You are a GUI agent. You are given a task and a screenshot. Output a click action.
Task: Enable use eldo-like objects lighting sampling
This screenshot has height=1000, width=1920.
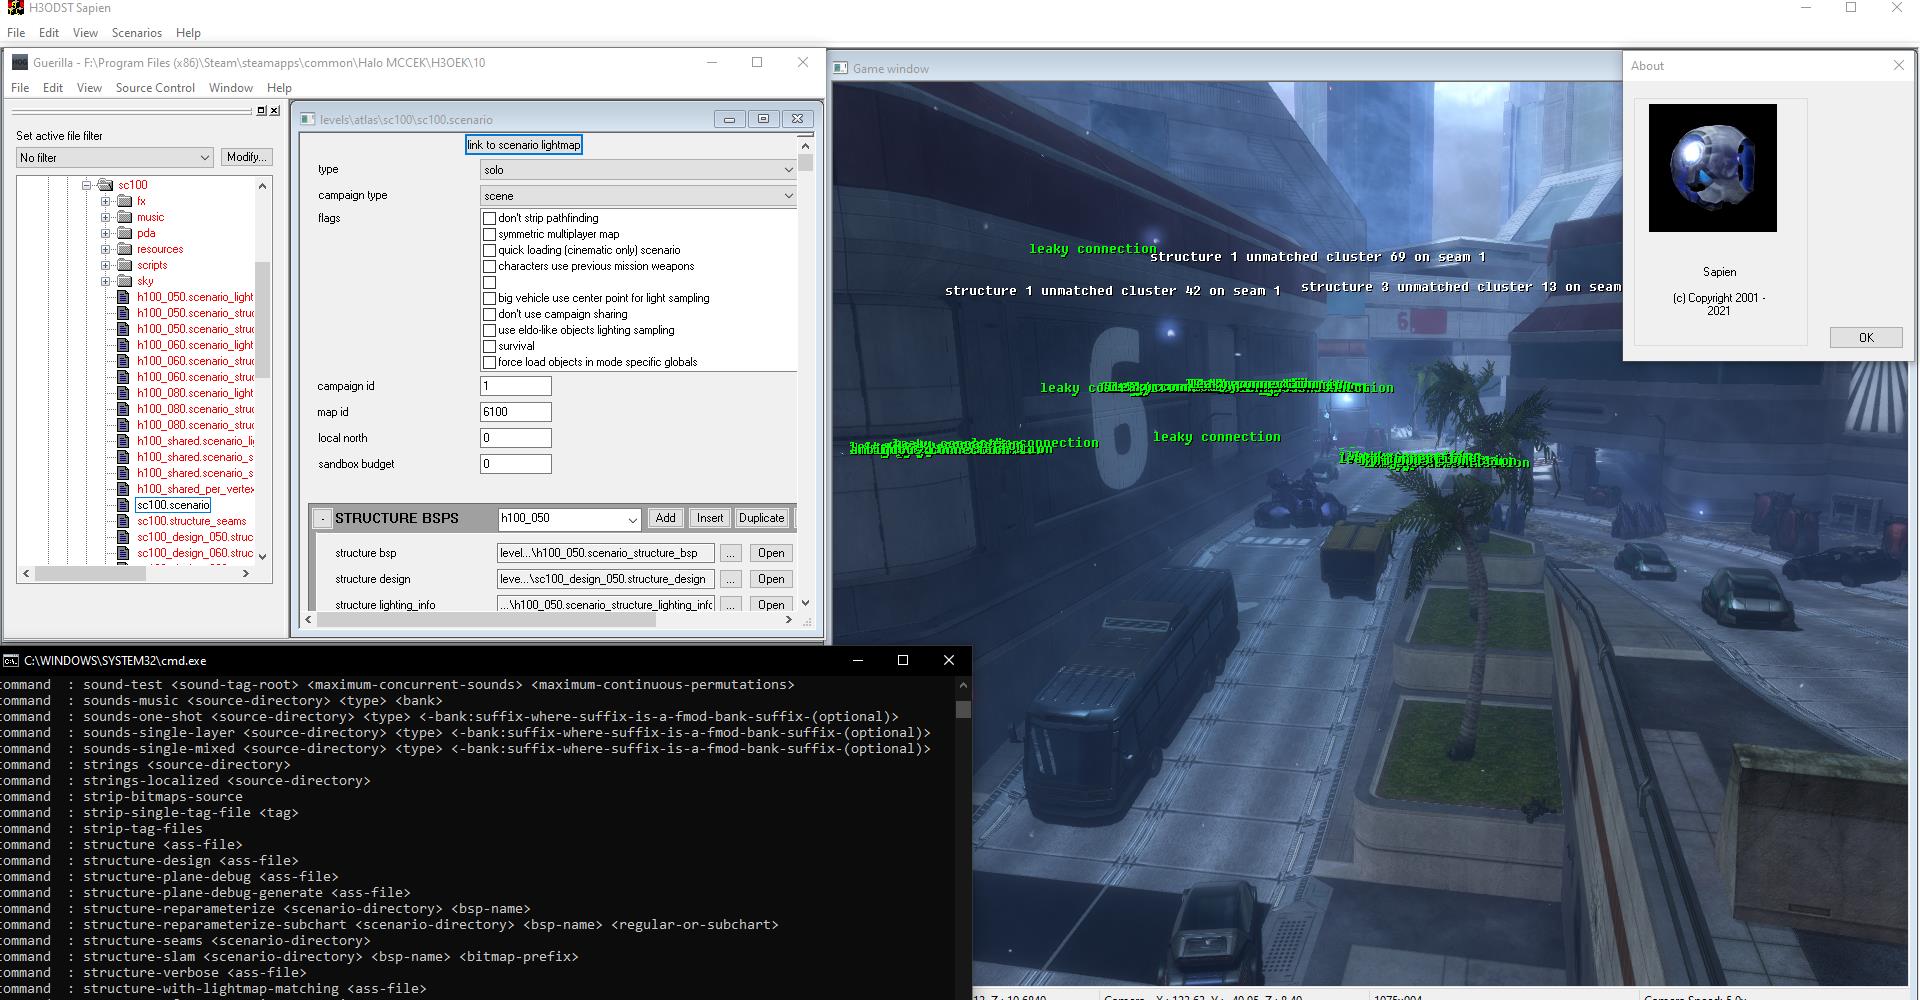coord(490,330)
